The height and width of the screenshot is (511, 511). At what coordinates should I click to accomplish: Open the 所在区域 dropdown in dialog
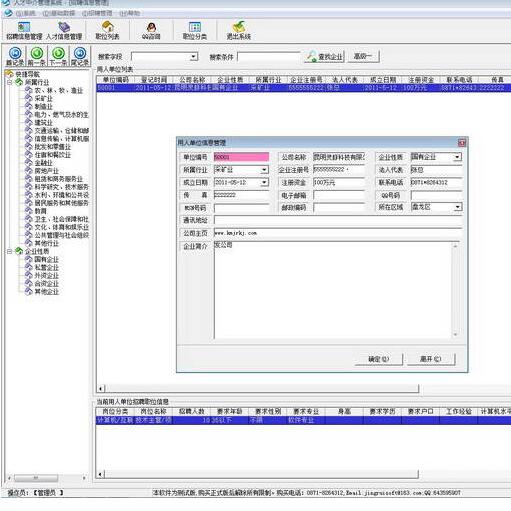click(x=457, y=207)
